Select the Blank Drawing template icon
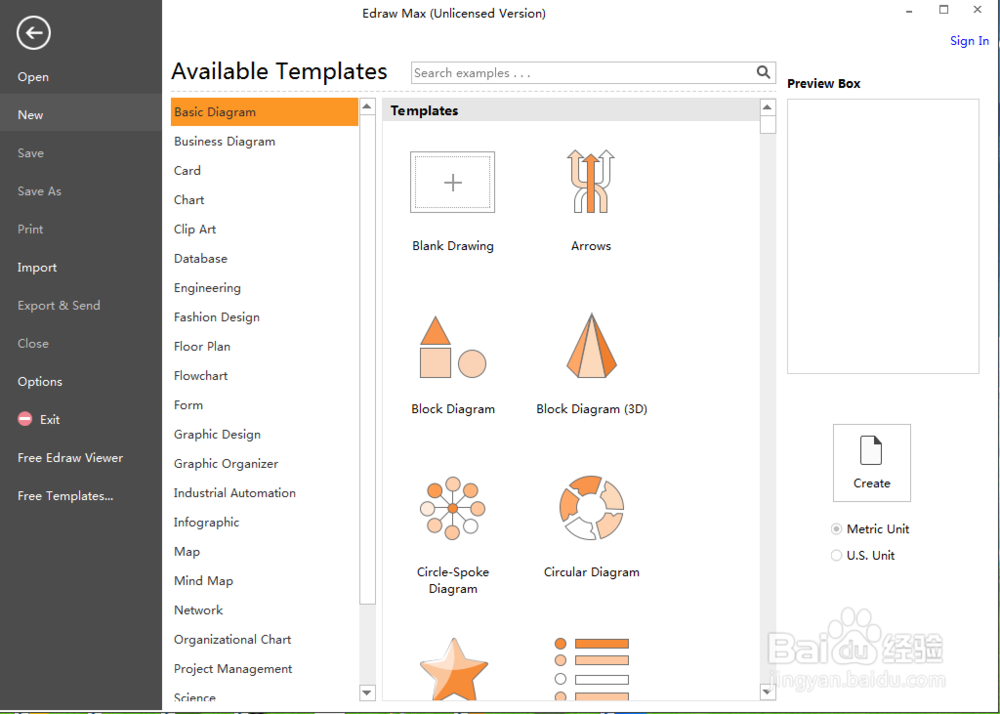Image resolution: width=1000 pixels, height=714 pixels. tap(452, 182)
